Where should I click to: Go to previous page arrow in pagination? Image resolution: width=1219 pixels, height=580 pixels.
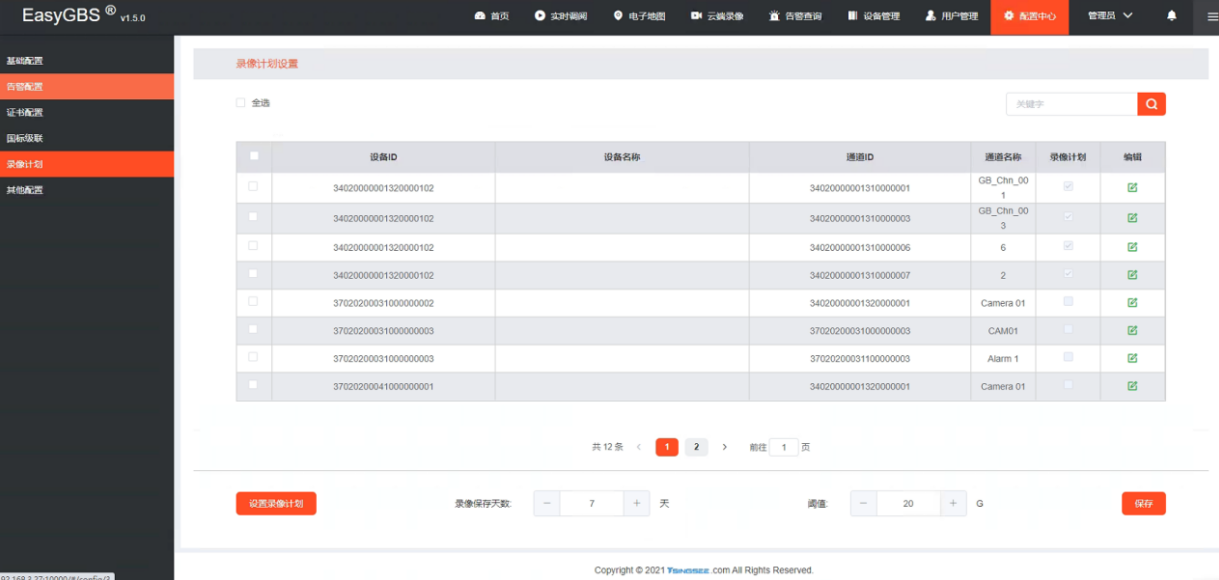[639, 447]
